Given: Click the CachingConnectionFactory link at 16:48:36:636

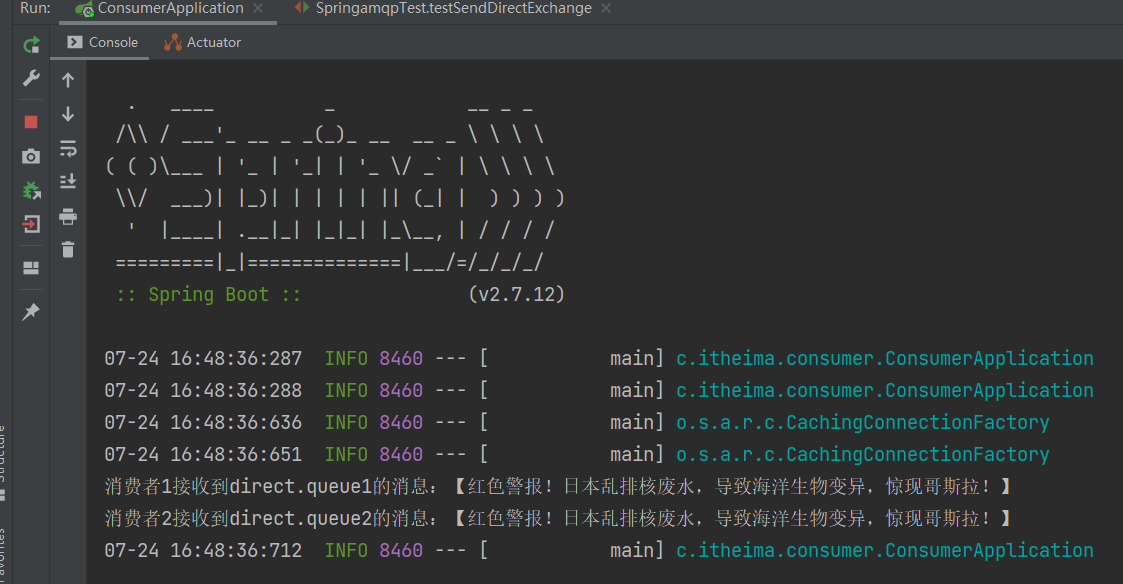Looking at the screenshot, I should click(x=862, y=423).
